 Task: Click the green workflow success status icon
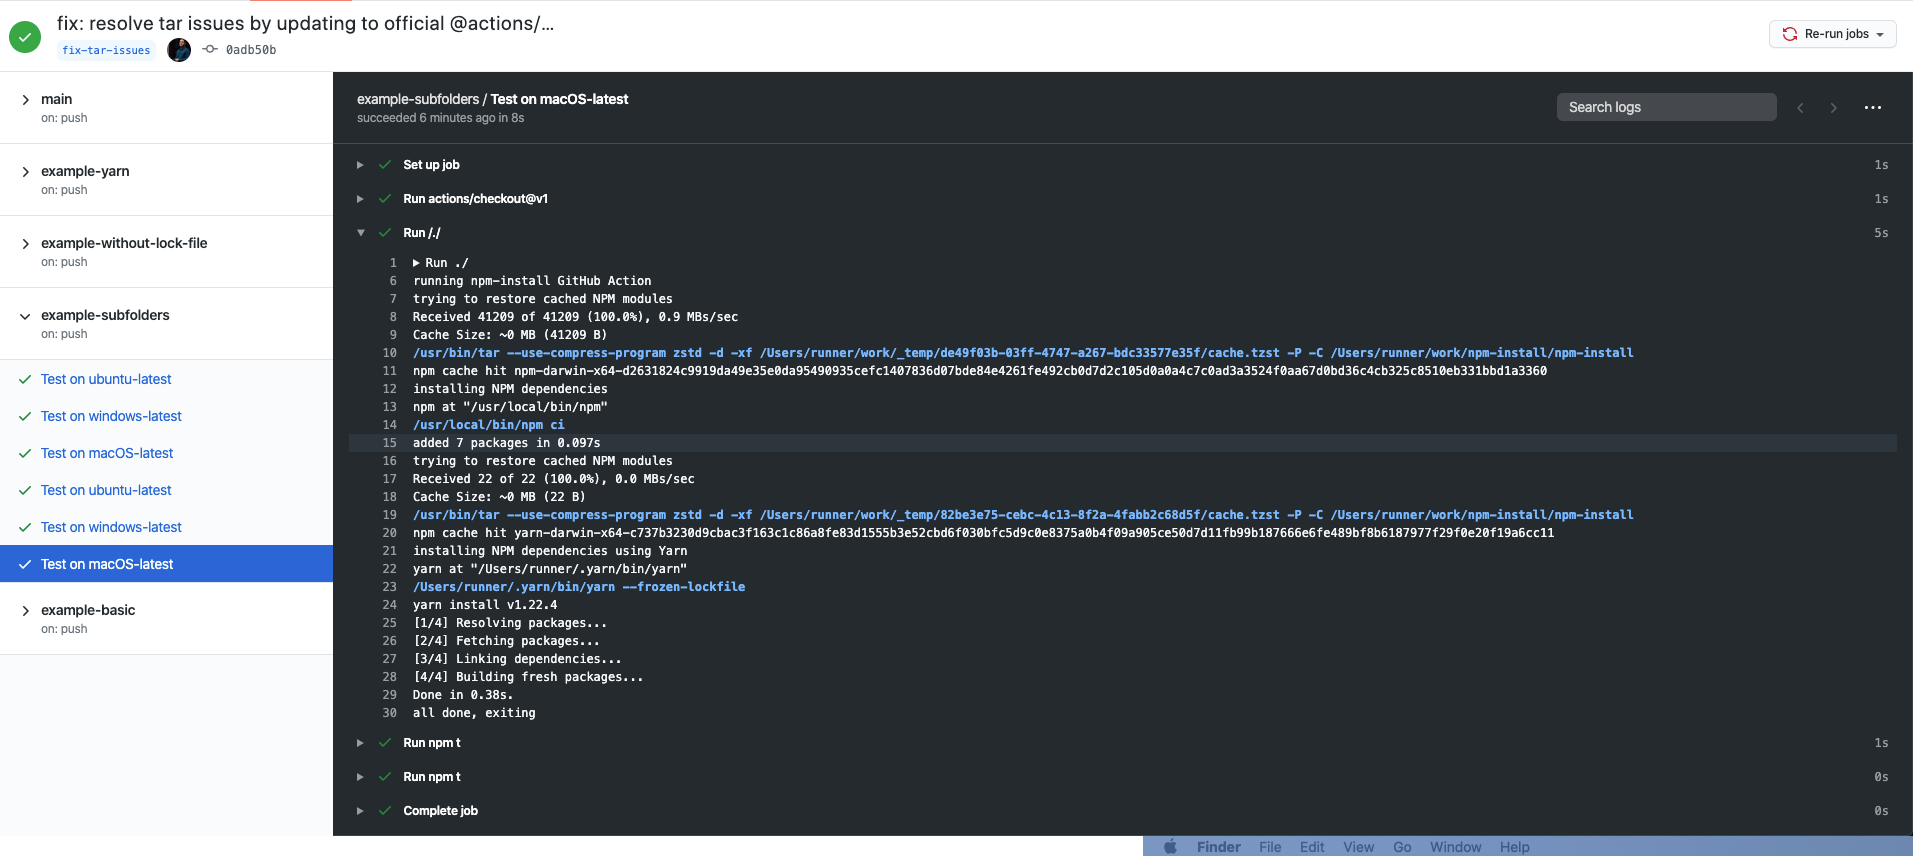(25, 37)
